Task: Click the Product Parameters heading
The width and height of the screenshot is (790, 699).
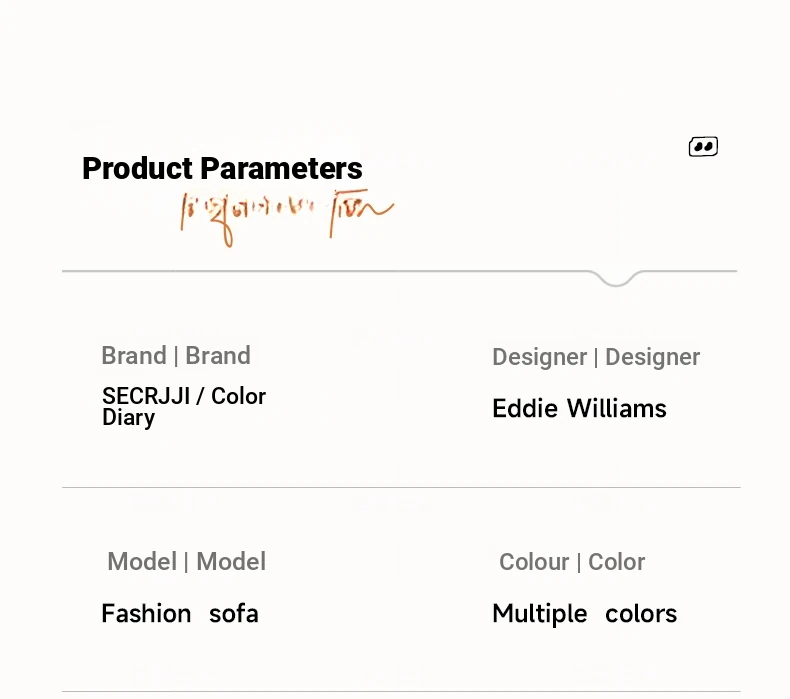Action: point(222,168)
